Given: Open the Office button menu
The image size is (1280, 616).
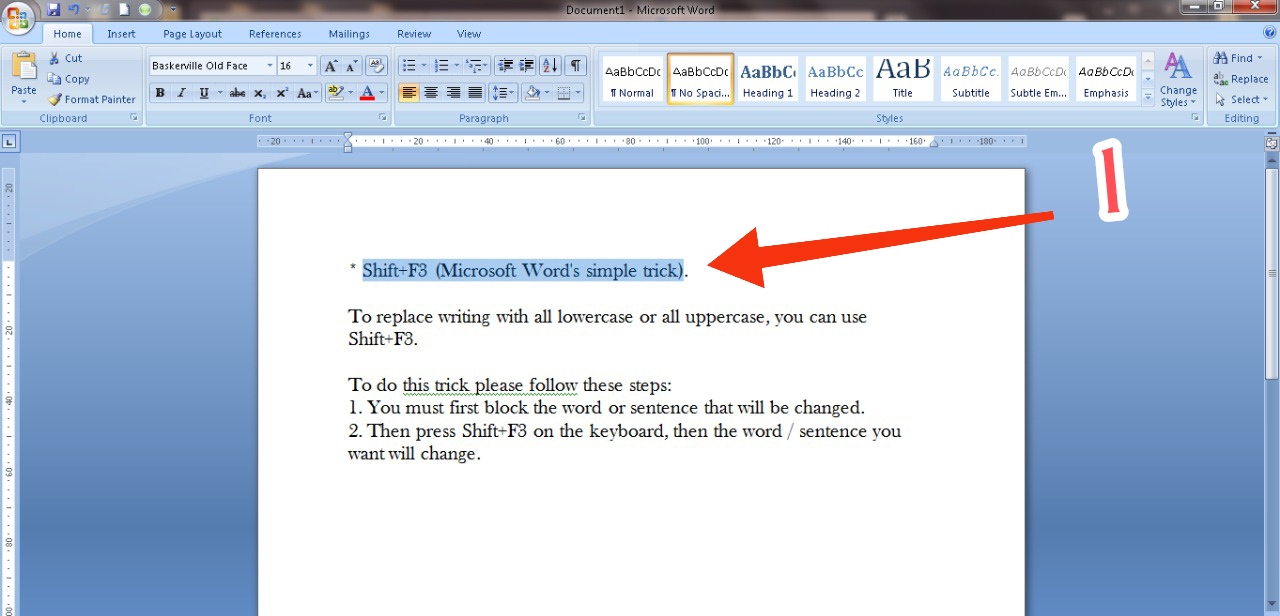Looking at the screenshot, I should 18,17.
